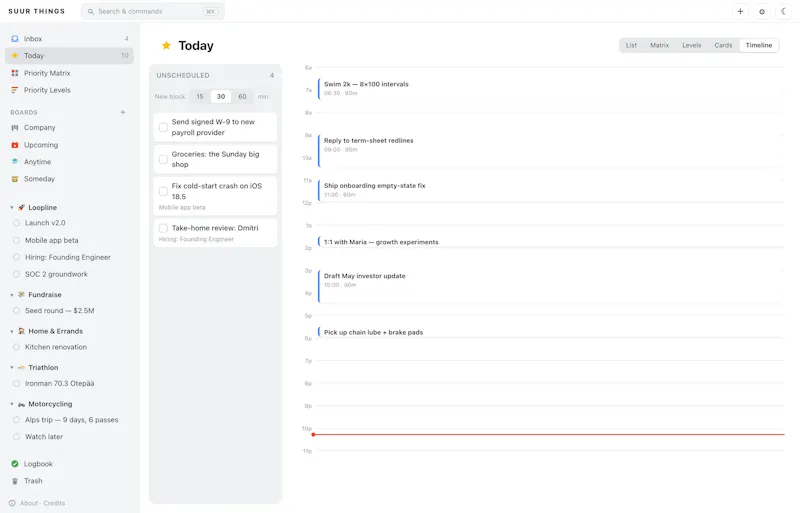Click circle next to Launch v2.0
Viewport: 800px width, 513px height.
[16, 223]
